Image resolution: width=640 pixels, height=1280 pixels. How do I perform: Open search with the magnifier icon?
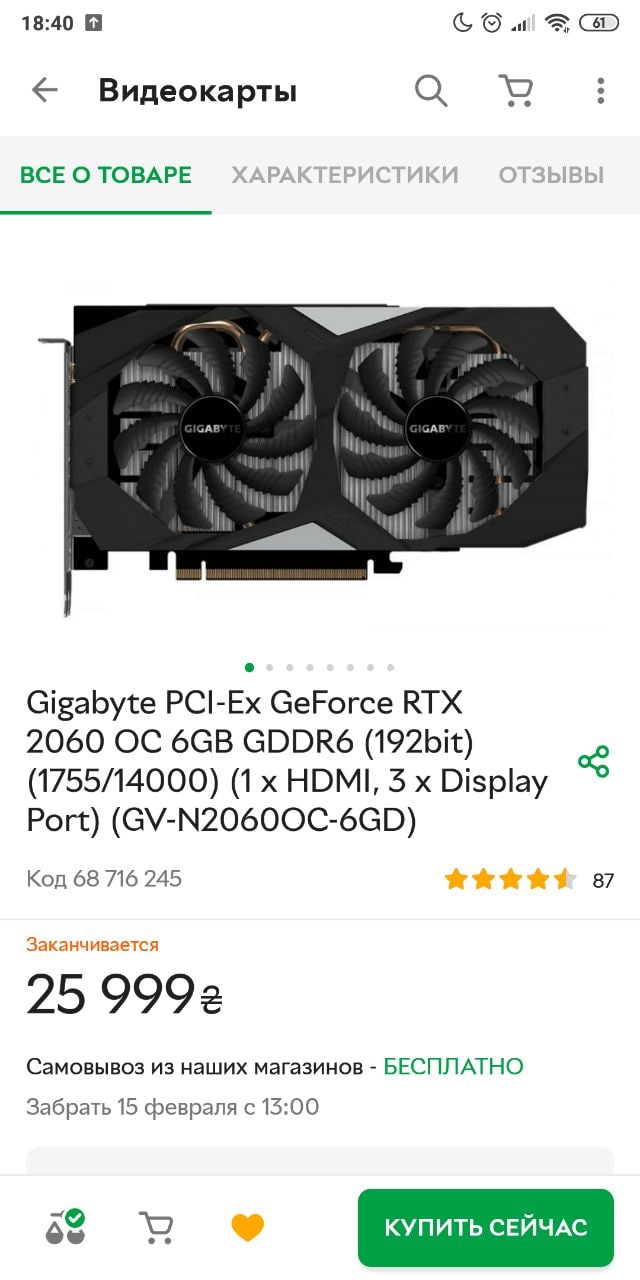coord(431,91)
